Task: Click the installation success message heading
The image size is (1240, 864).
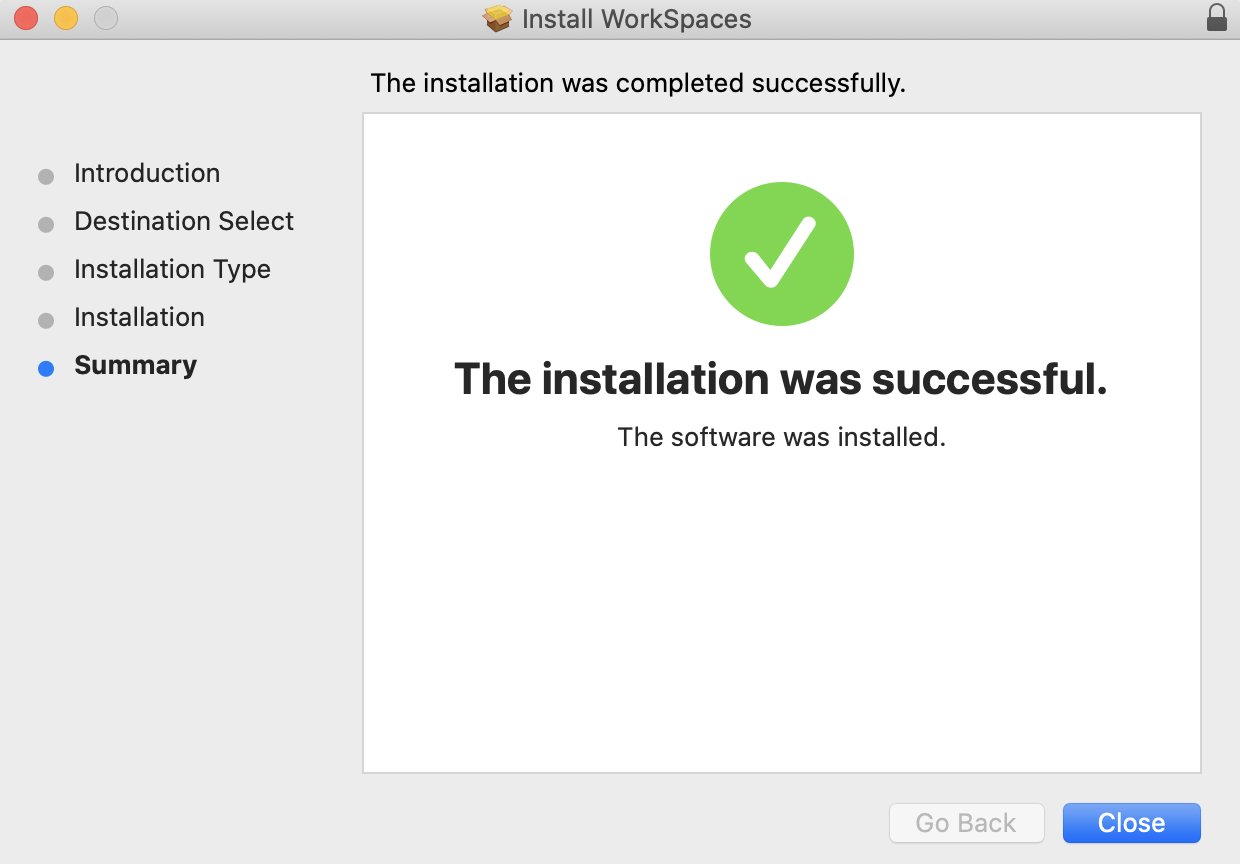Action: pos(781,380)
